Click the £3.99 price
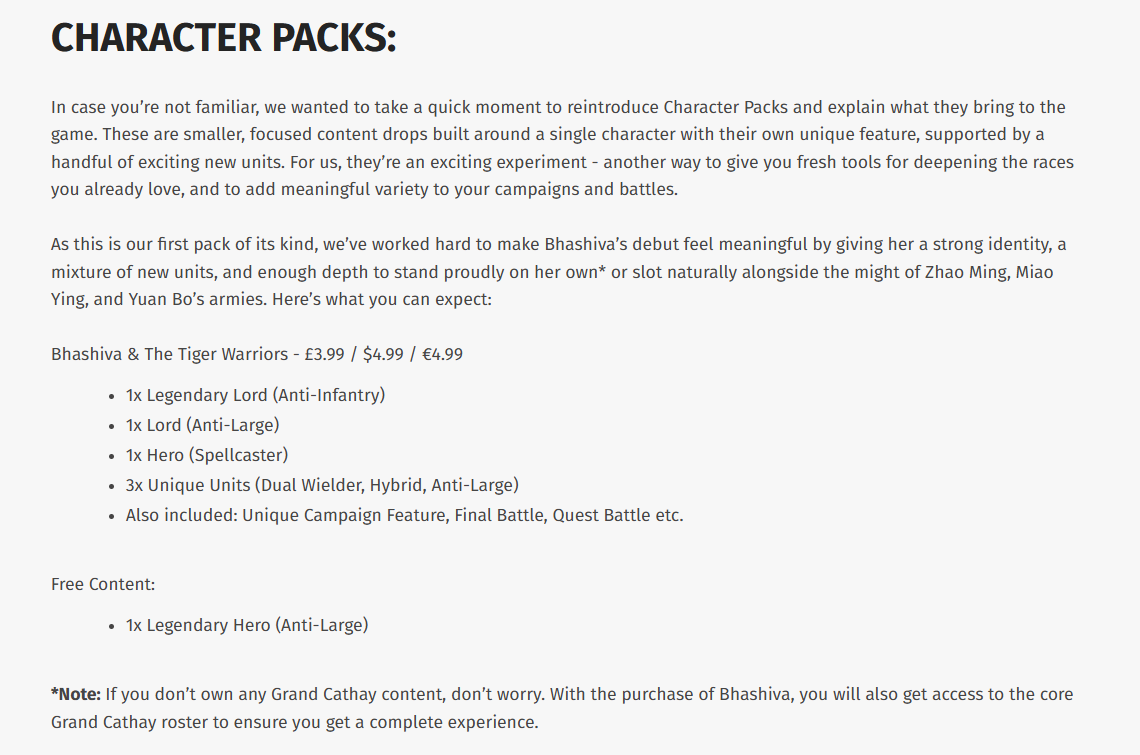This screenshot has width=1140, height=755. click(x=325, y=354)
